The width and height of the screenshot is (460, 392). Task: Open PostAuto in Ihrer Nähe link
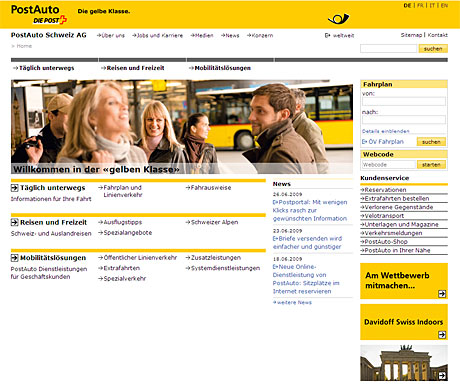[x=395, y=251]
